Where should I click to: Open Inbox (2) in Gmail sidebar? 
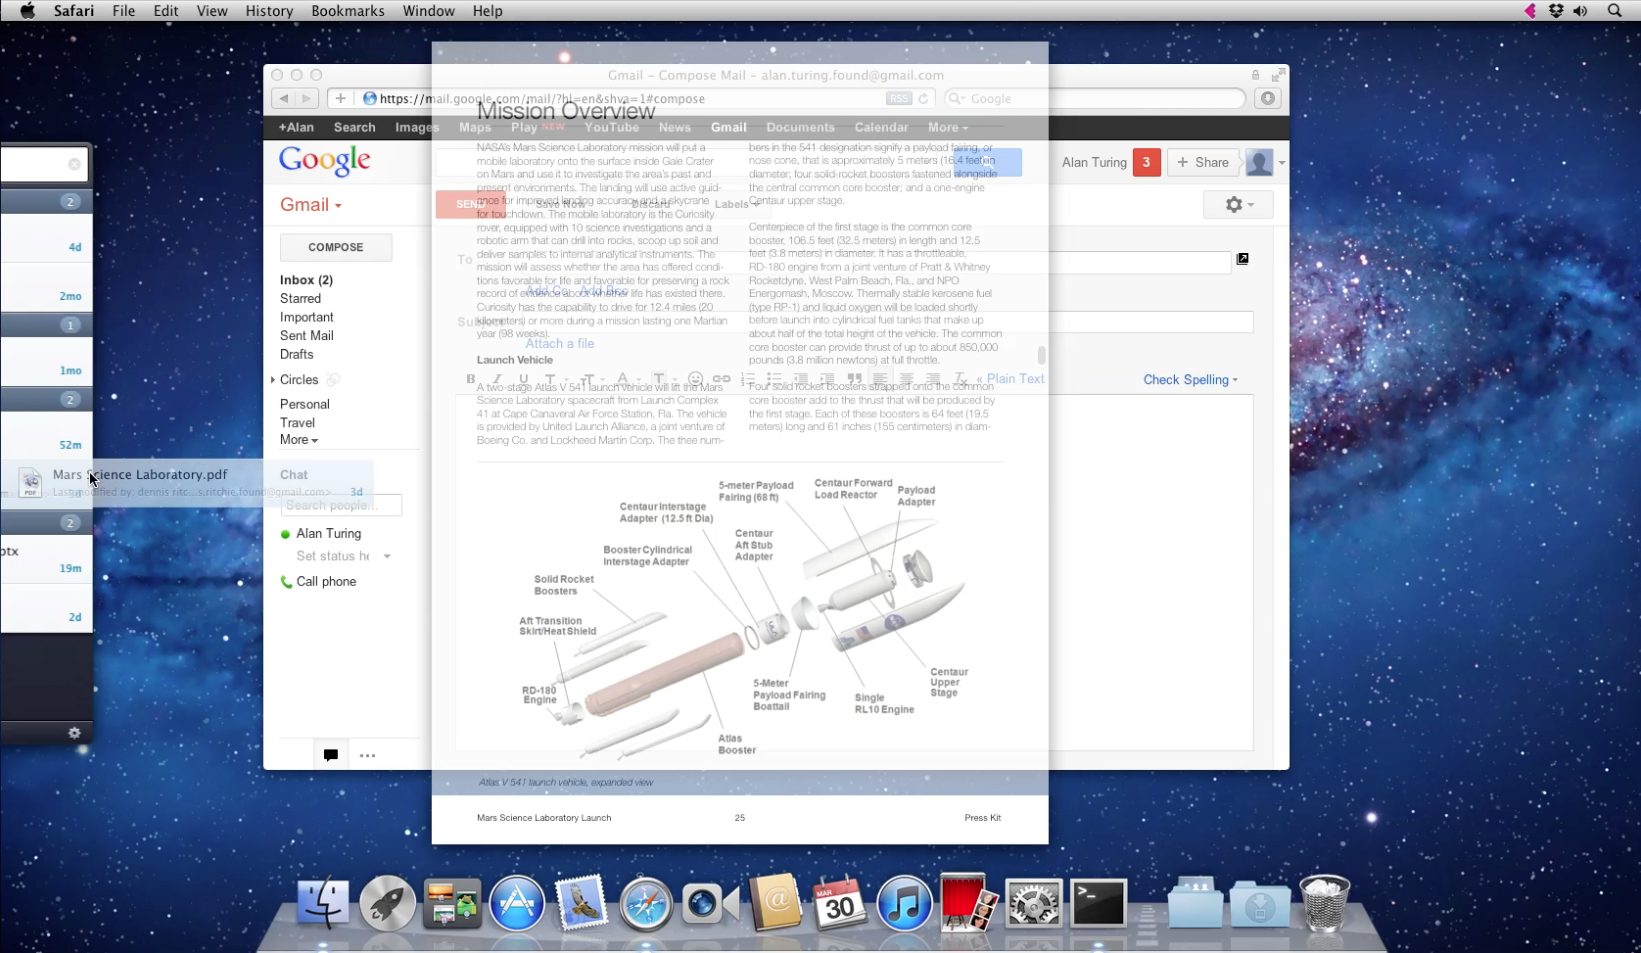point(306,280)
